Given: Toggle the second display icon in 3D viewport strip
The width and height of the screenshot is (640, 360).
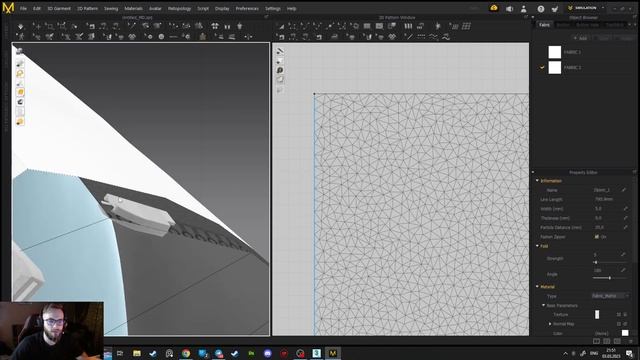Looking at the screenshot, I should pos(20,63).
